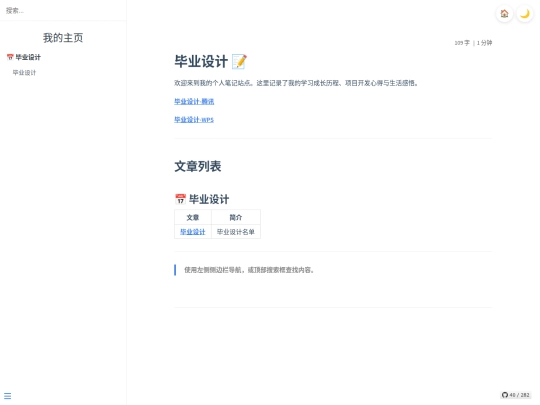Open the 毕业设计 sidebar sub-item
The width and height of the screenshot is (540, 405).
[x=24, y=73]
